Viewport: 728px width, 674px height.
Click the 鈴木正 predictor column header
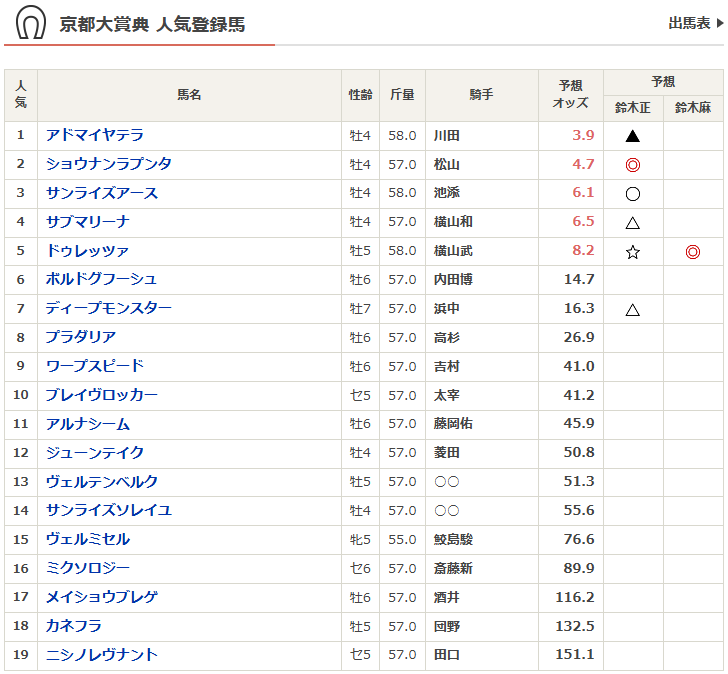pos(632,108)
